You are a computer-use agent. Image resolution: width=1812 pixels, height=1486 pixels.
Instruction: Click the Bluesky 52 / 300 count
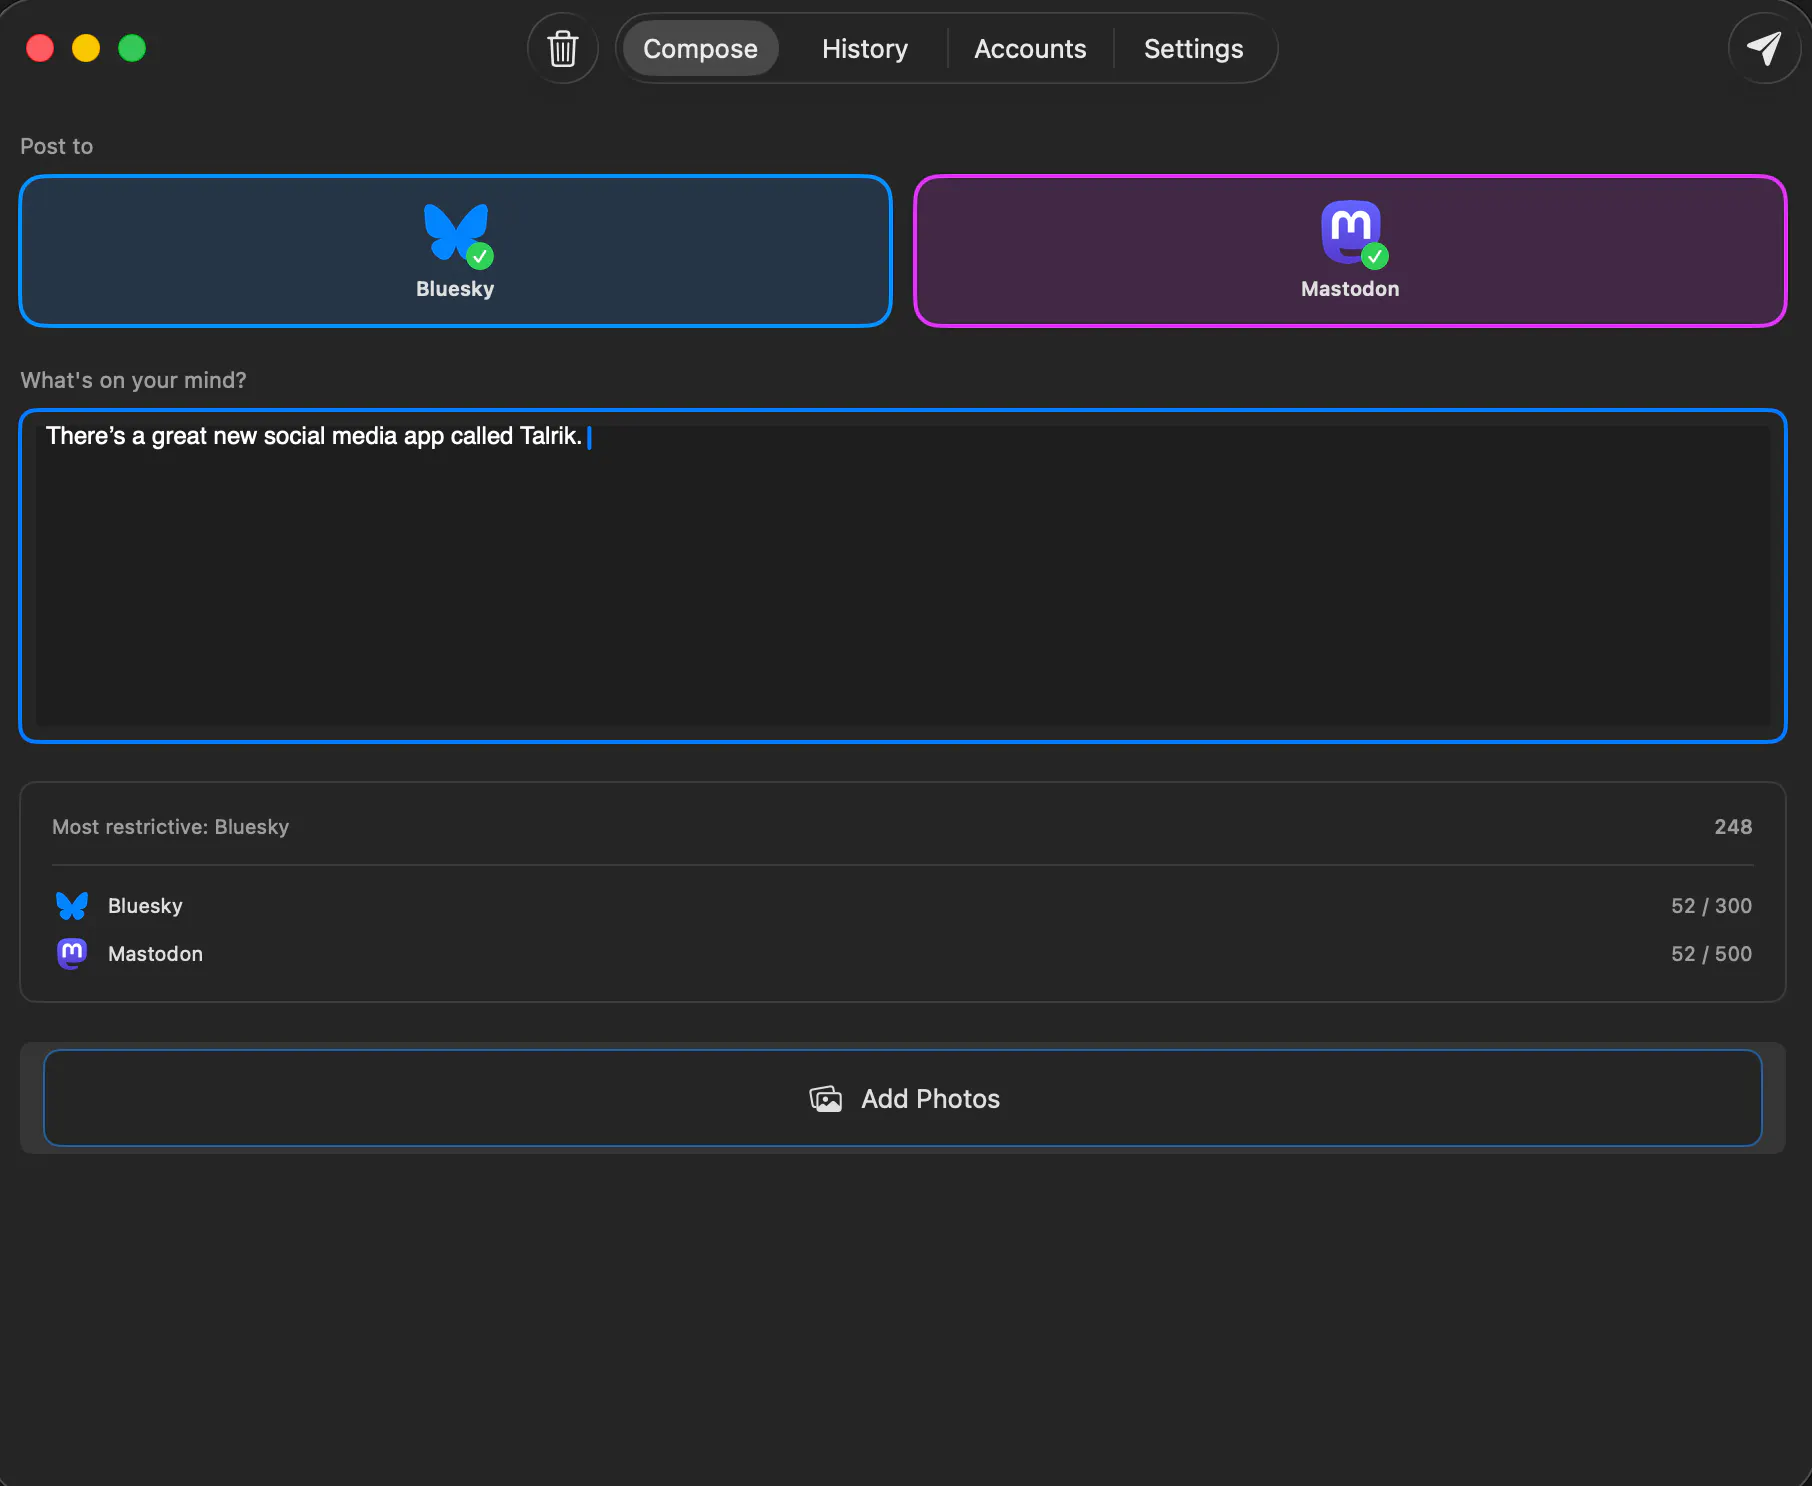click(1711, 906)
